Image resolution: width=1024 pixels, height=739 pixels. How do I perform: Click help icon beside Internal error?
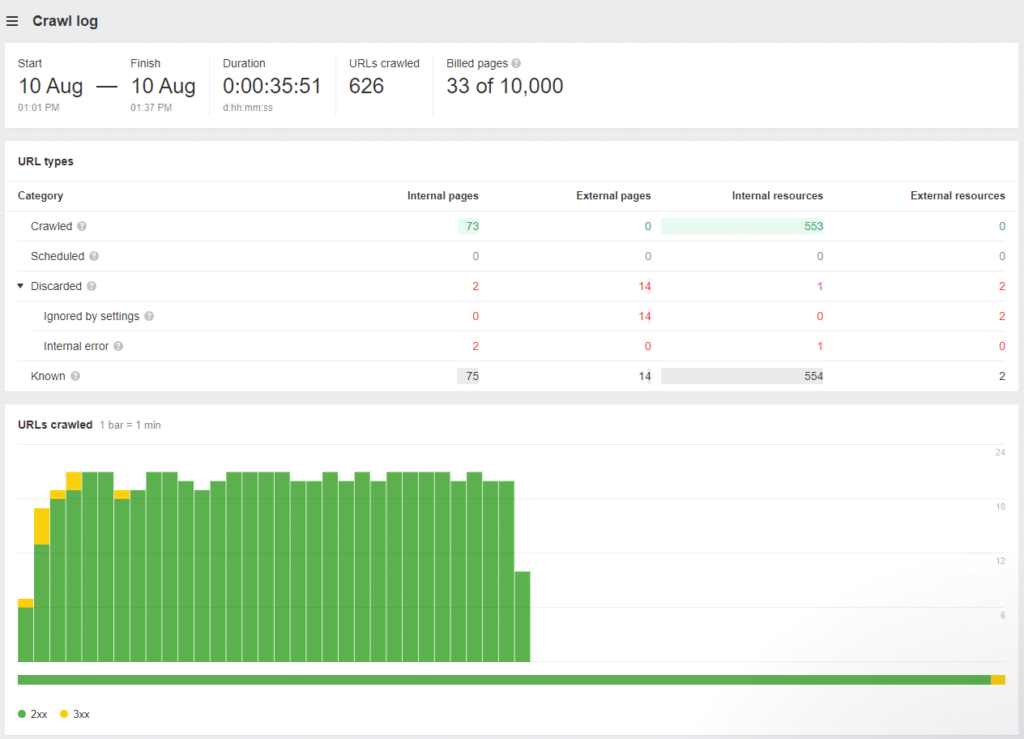(x=118, y=346)
